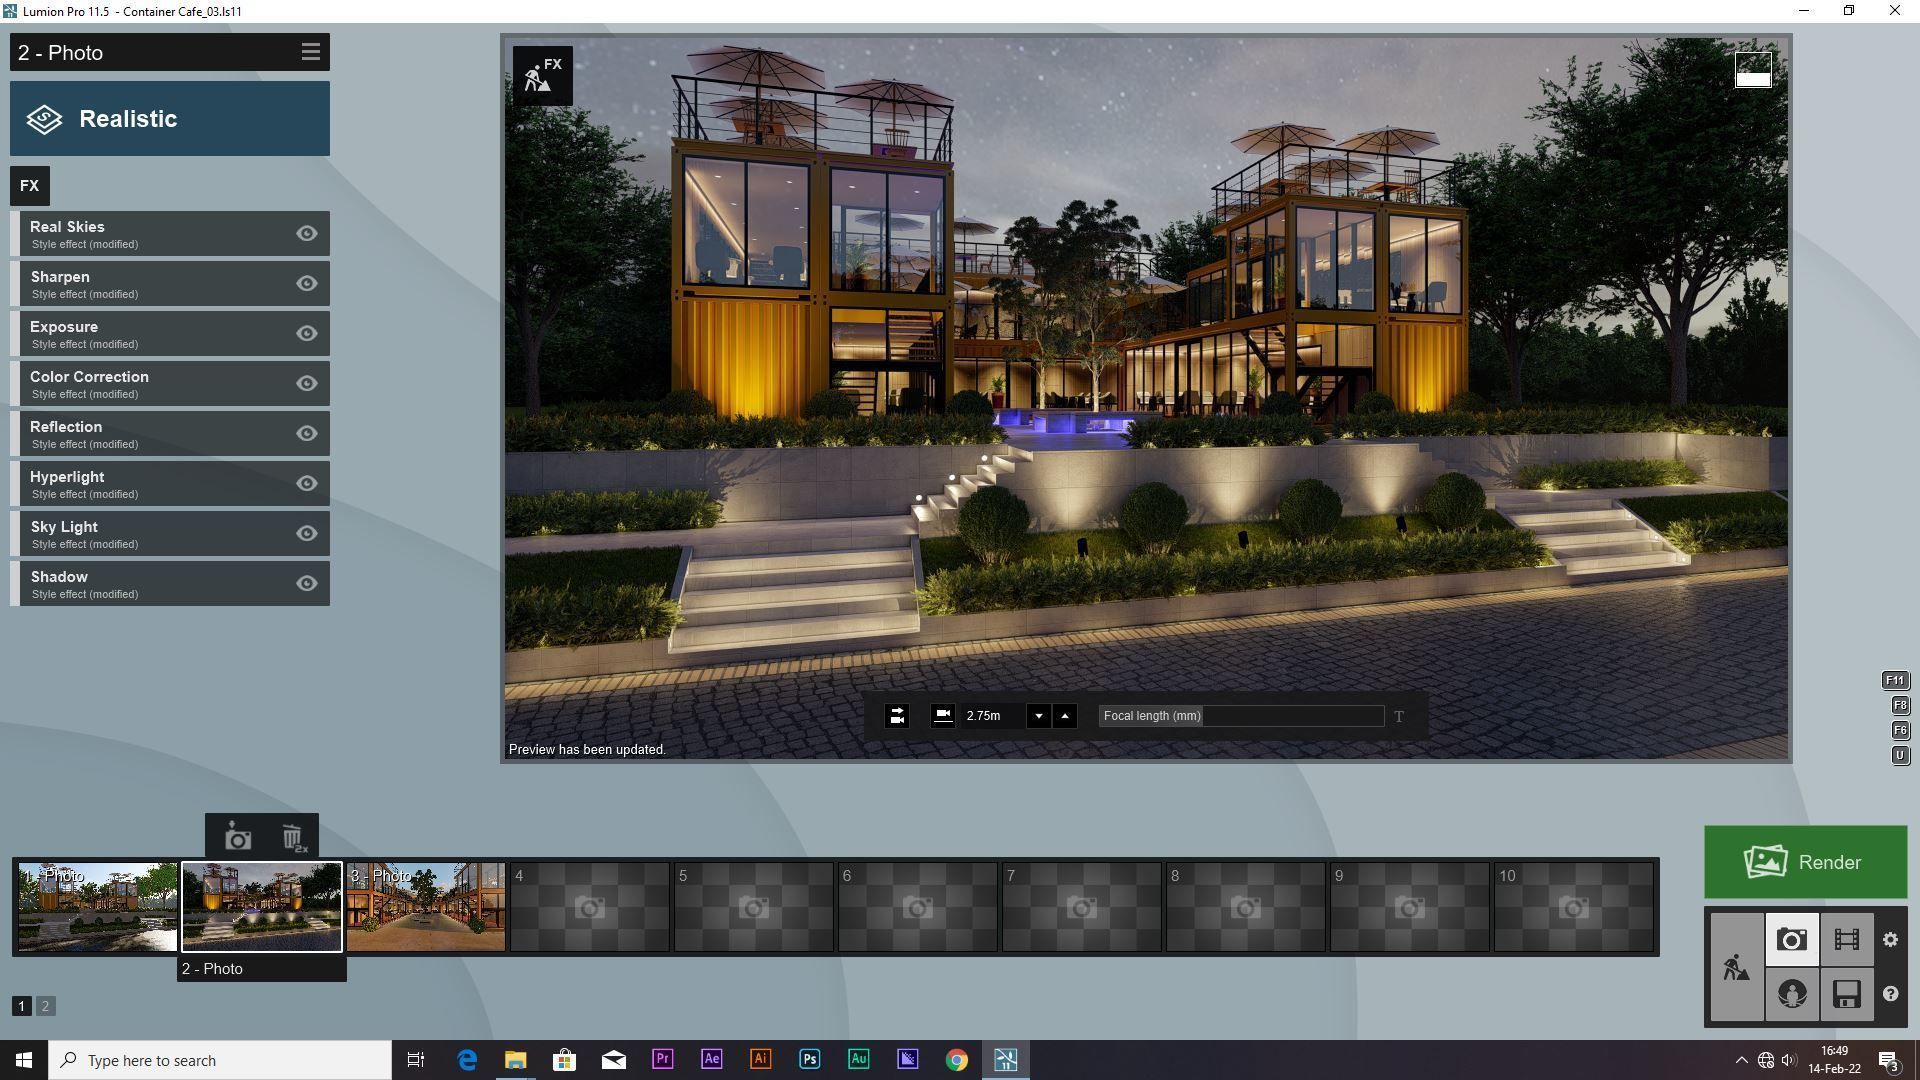Switch to photo set page 1
This screenshot has height=1080, width=1920.
tap(21, 1006)
